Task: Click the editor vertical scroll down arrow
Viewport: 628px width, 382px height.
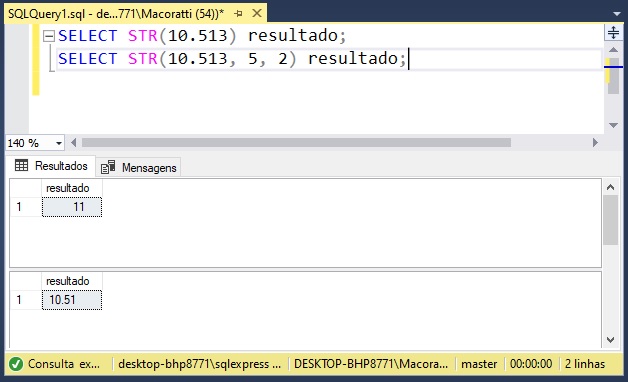Action: 613,125
